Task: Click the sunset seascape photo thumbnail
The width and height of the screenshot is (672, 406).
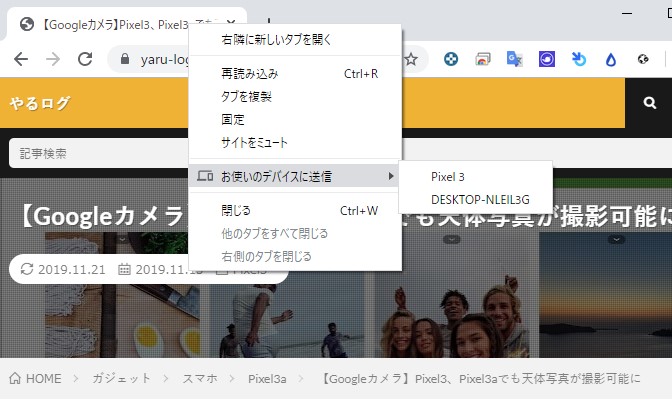Action: point(605,296)
